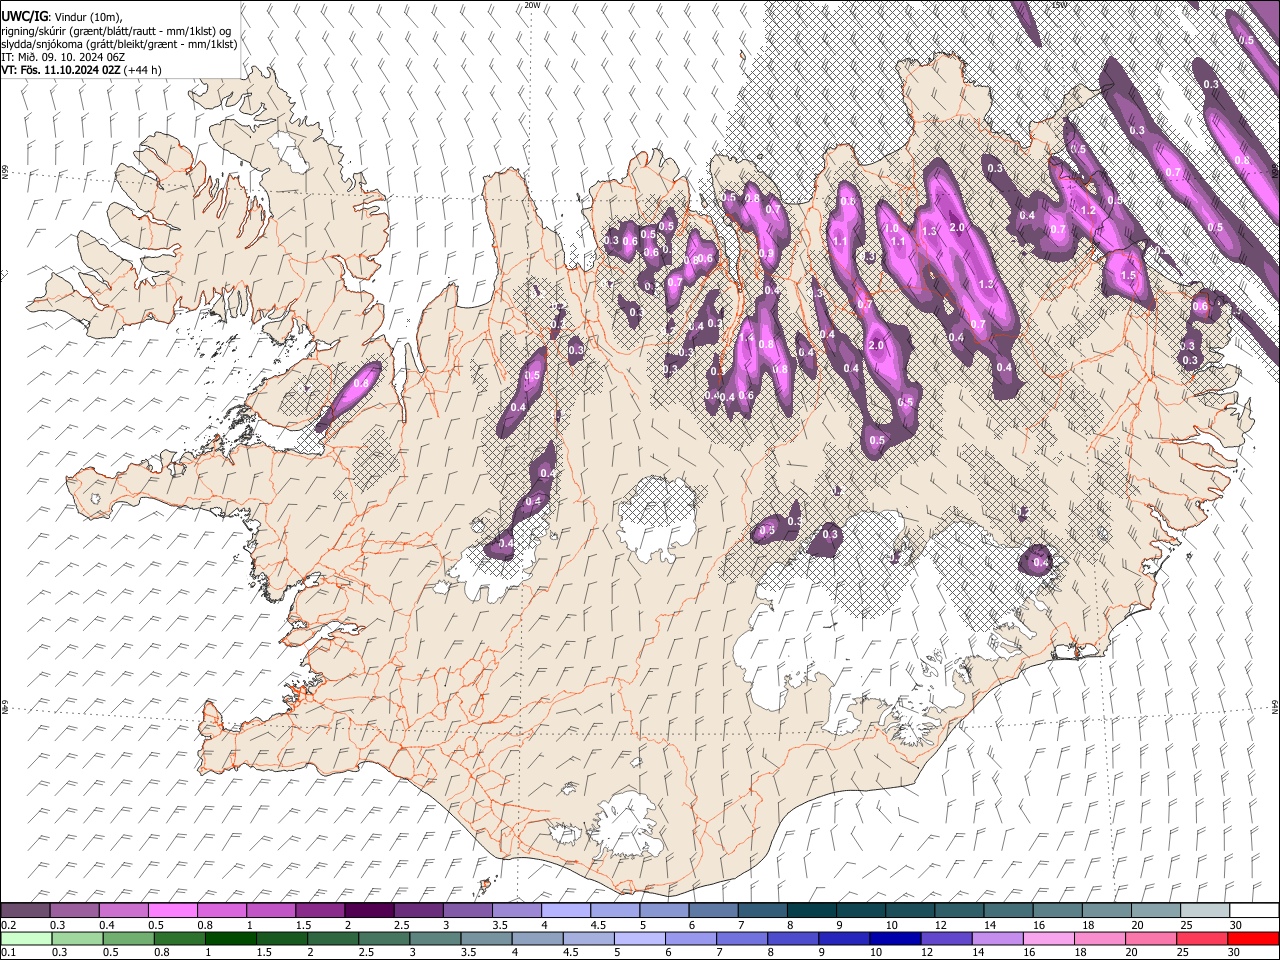Click the violet 12–14 swatch in the rain legend row
The width and height of the screenshot is (1280, 960).
[x=947, y=938]
